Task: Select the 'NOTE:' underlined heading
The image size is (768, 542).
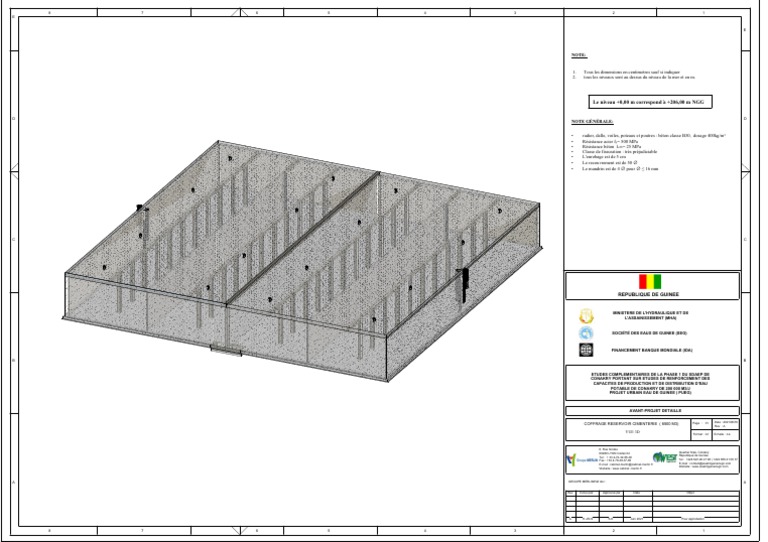Action: coord(579,55)
